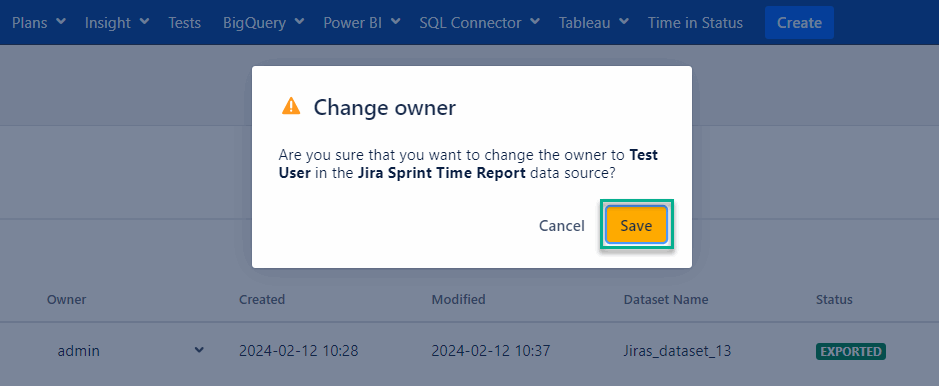Cancel the Change owner dialog
The image size is (939, 386).
(x=562, y=226)
